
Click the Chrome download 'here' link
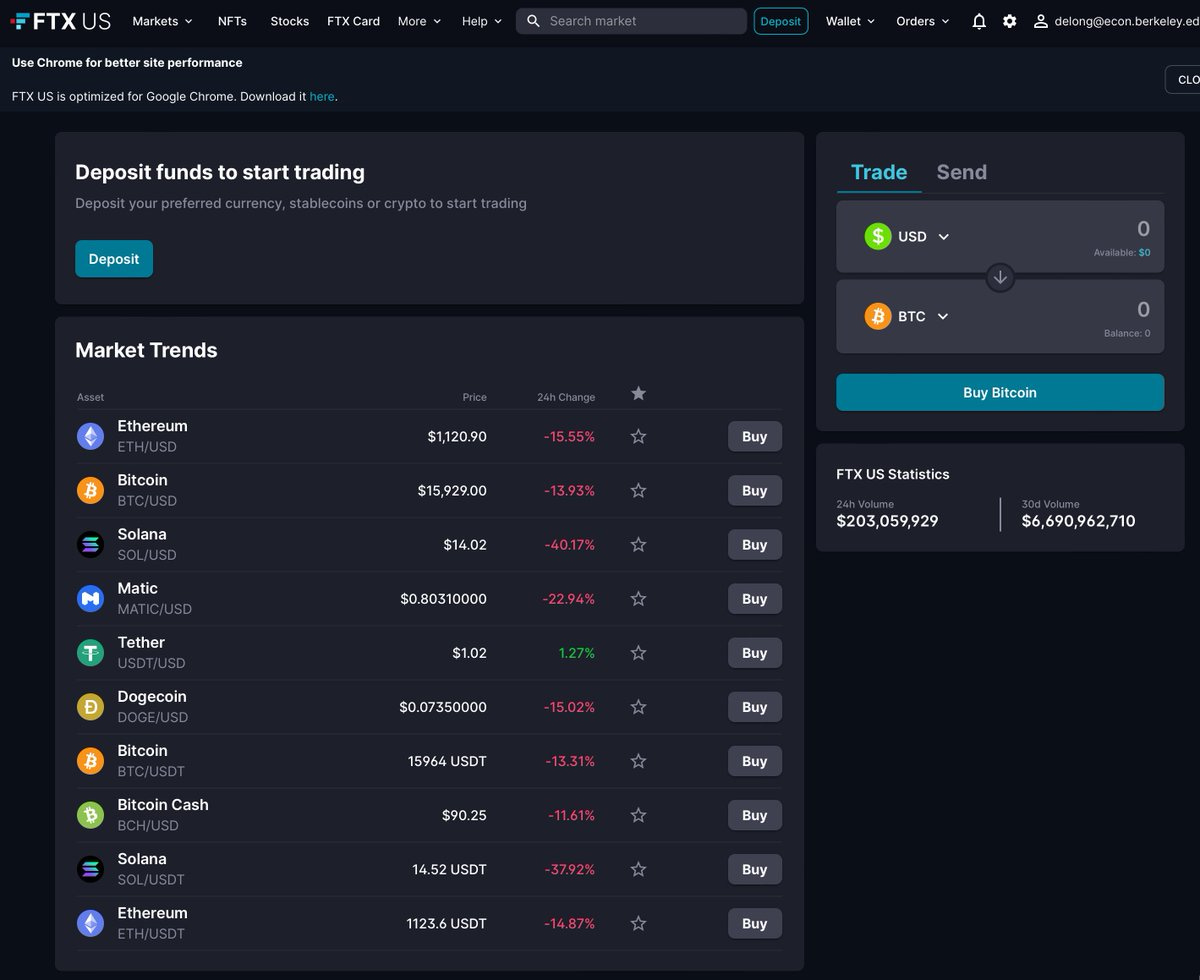pyautogui.click(x=322, y=97)
